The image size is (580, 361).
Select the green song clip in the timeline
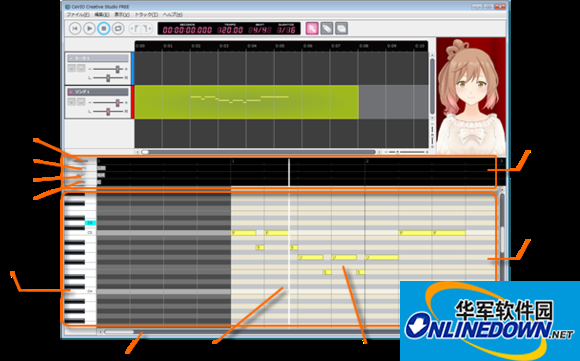pyautogui.click(x=246, y=102)
